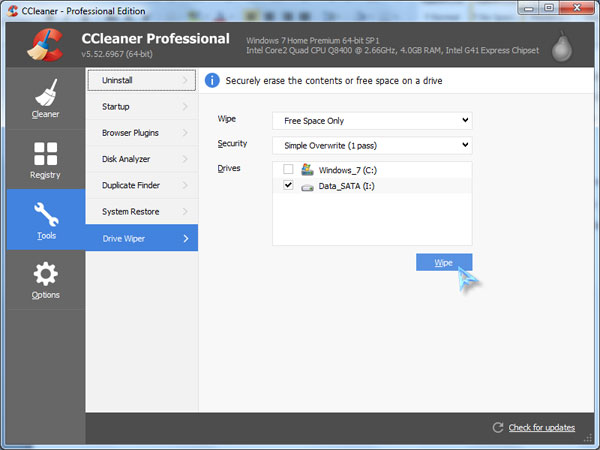Select the Tools wrench section

point(46,220)
